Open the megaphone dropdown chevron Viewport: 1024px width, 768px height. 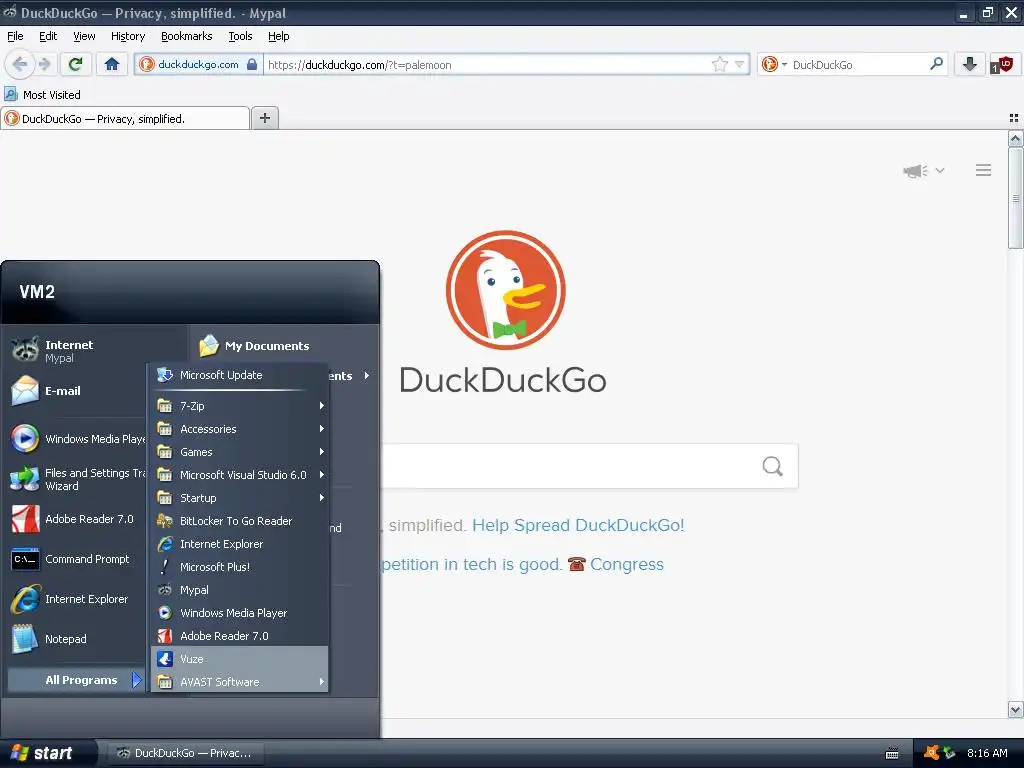(x=940, y=170)
